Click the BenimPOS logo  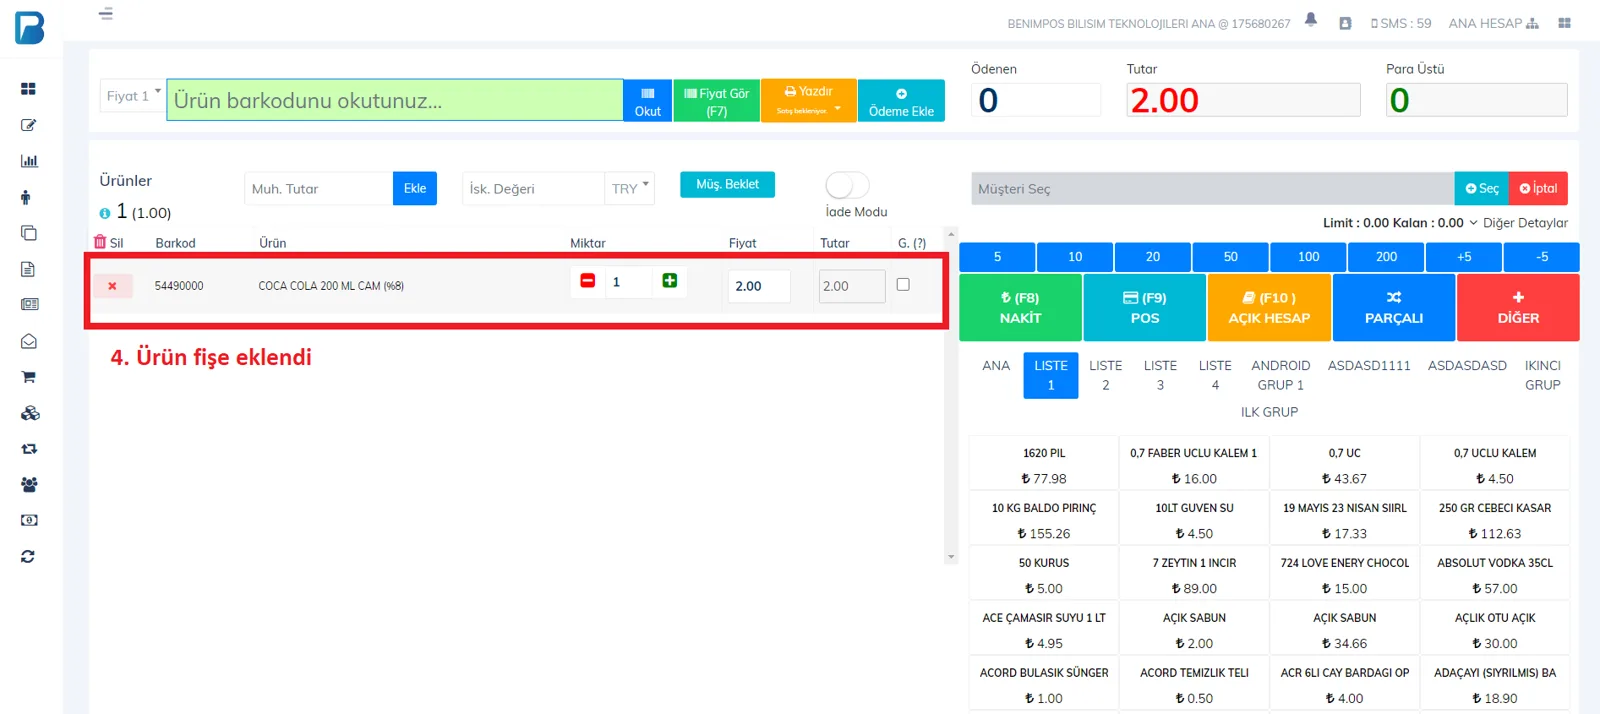[30, 28]
